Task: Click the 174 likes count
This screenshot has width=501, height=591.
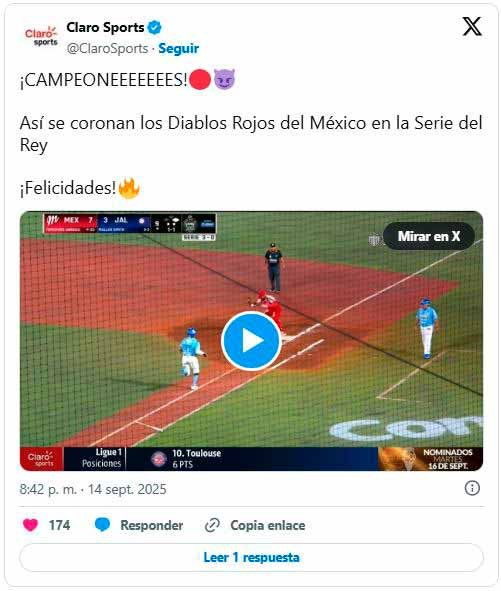Action: (59, 525)
